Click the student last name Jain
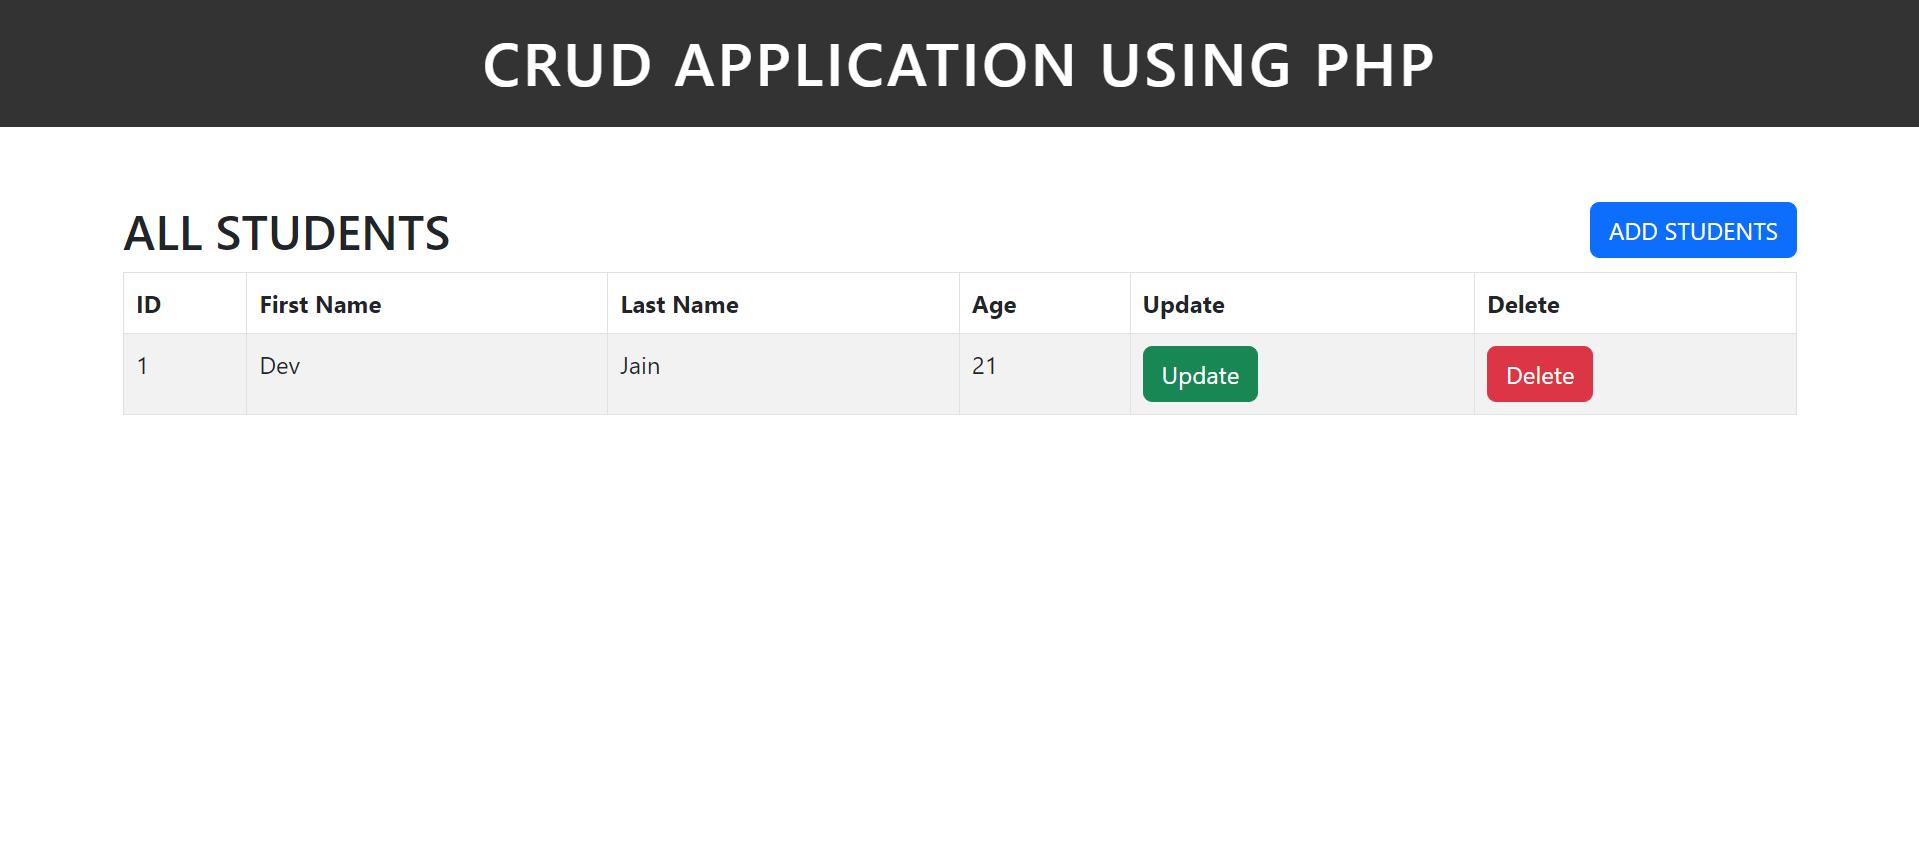 (x=639, y=366)
